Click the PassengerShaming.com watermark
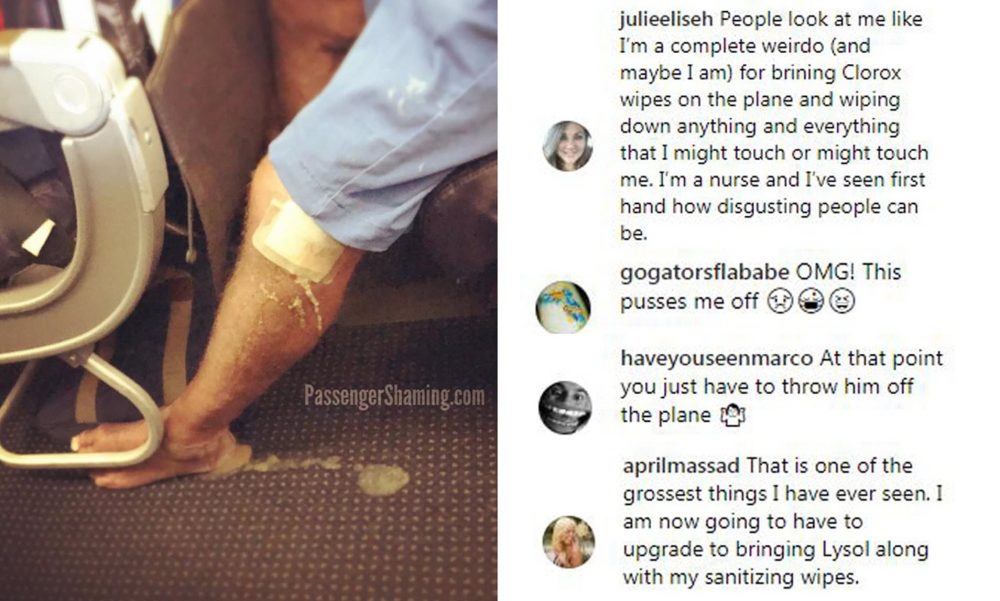Image resolution: width=1000 pixels, height=601 pixels. click(394, 396)
